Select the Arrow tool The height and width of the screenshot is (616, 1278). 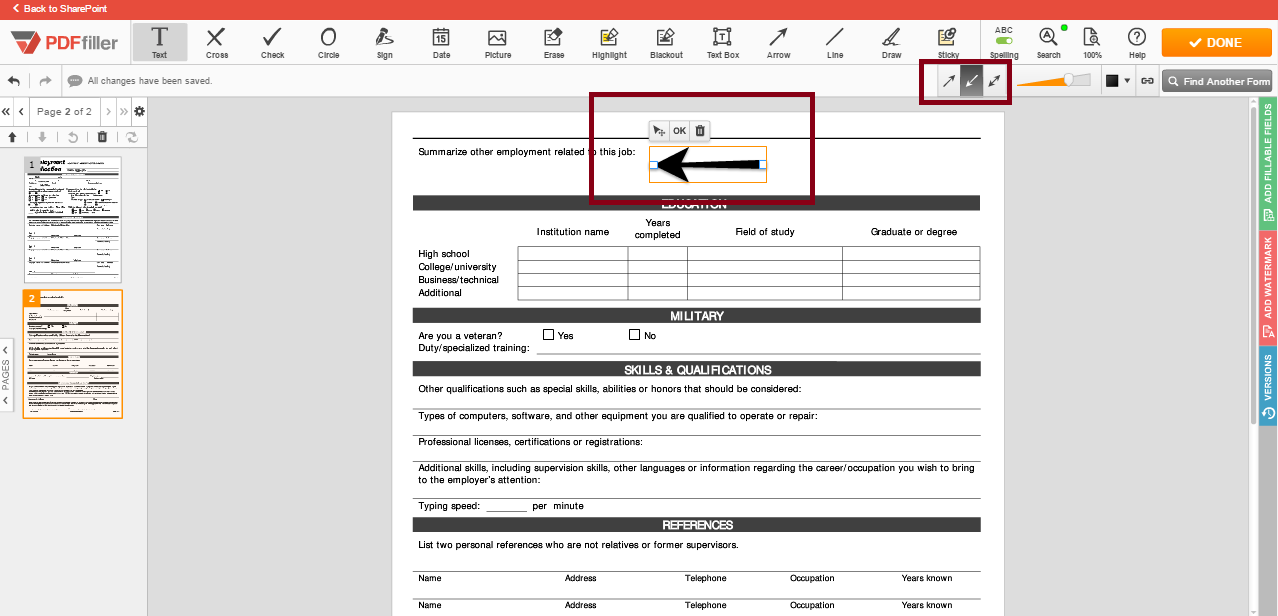pyautogui.click(x=778, y=42)
